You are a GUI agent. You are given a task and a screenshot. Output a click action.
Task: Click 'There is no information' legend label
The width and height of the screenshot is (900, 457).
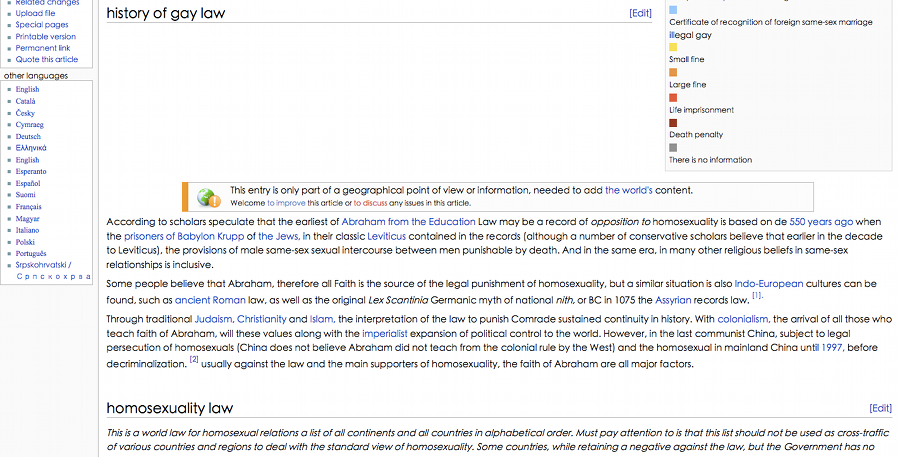click(x=711, y=160)
